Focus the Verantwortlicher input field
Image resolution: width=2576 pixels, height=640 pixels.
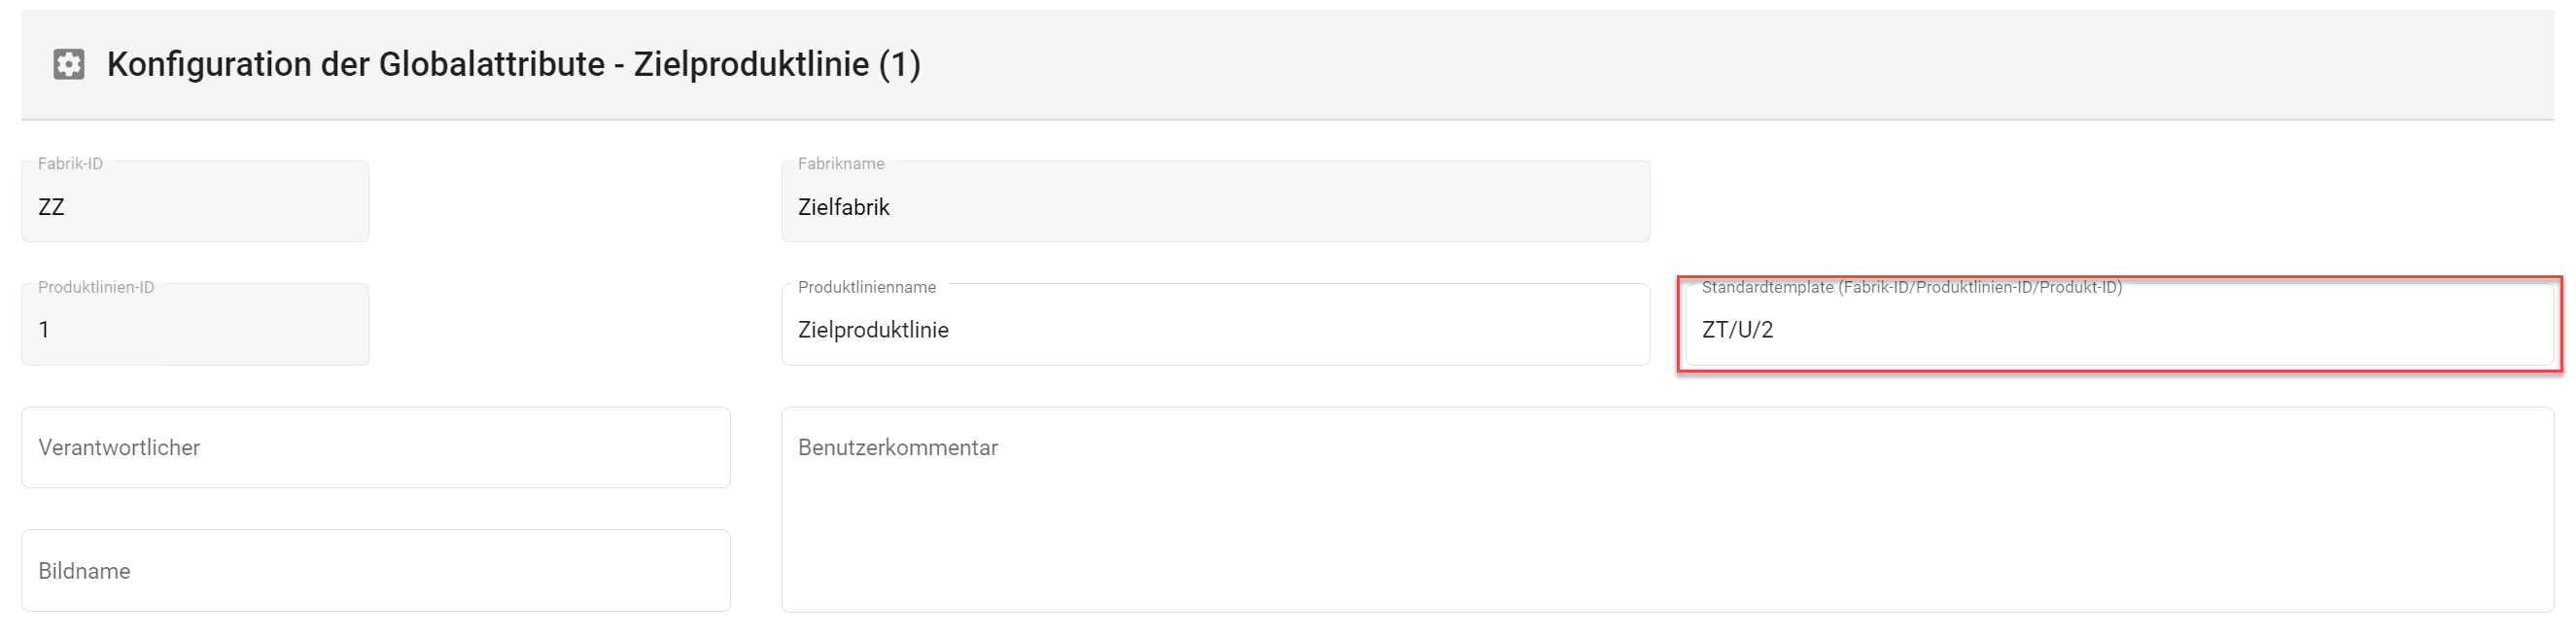tap(375, 448)
